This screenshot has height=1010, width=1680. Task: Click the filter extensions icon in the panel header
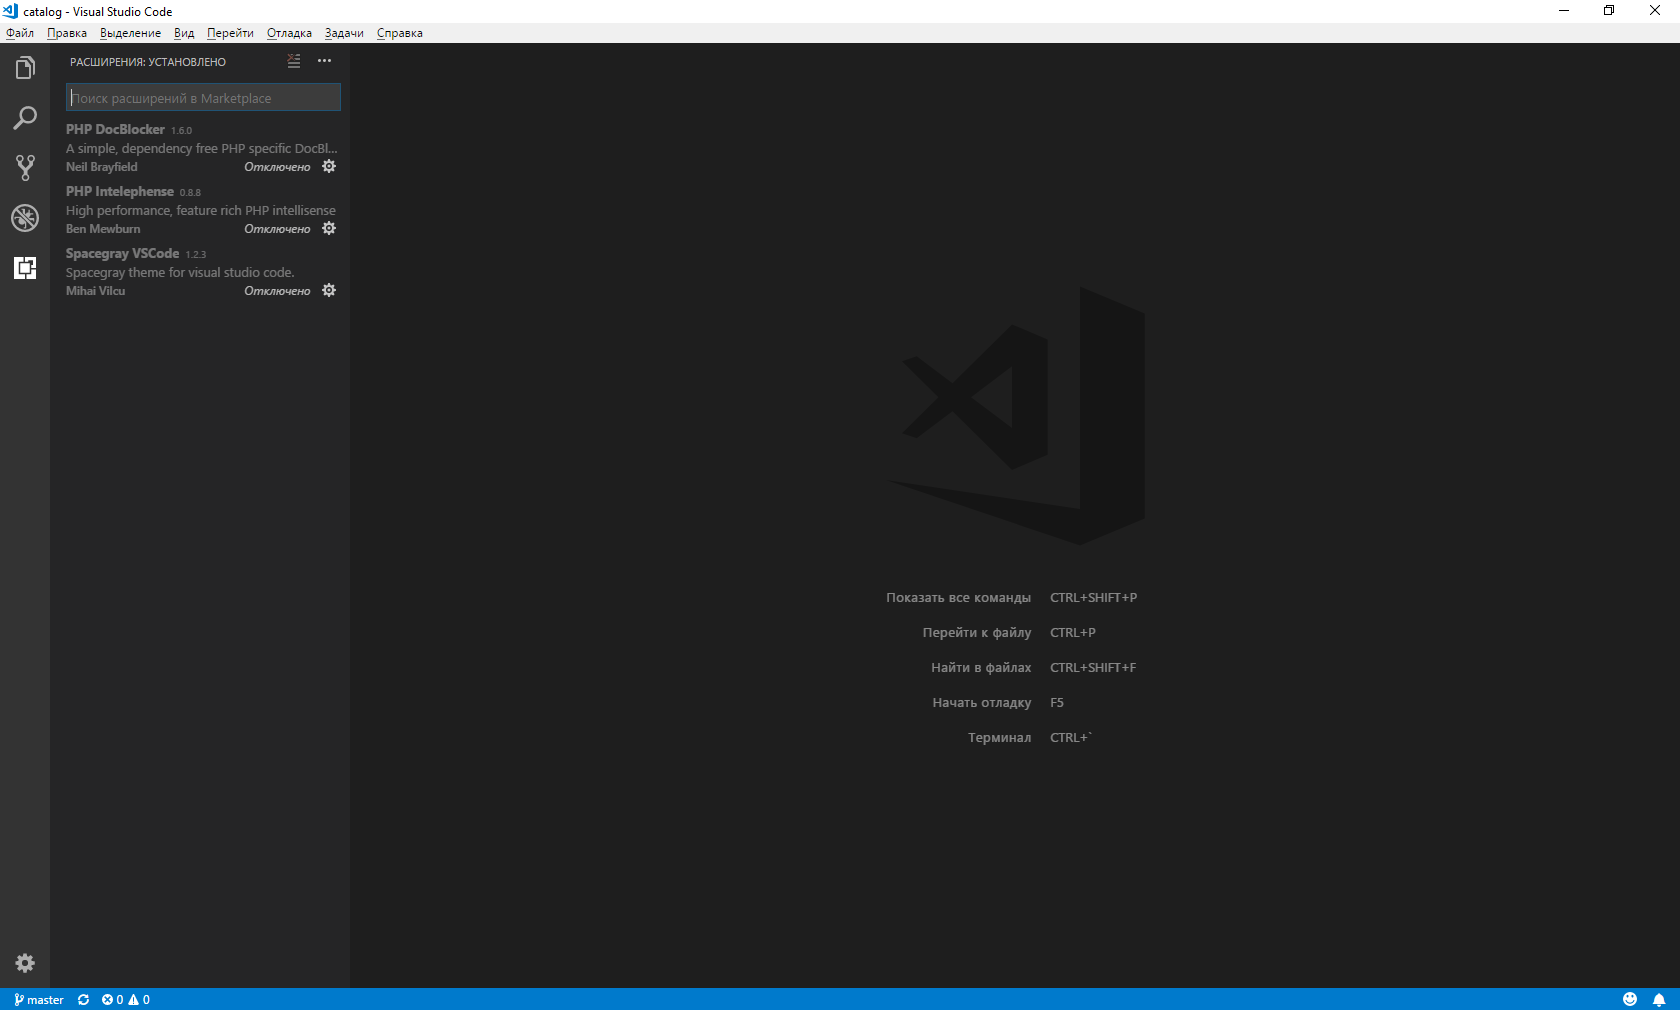(293, 61)
